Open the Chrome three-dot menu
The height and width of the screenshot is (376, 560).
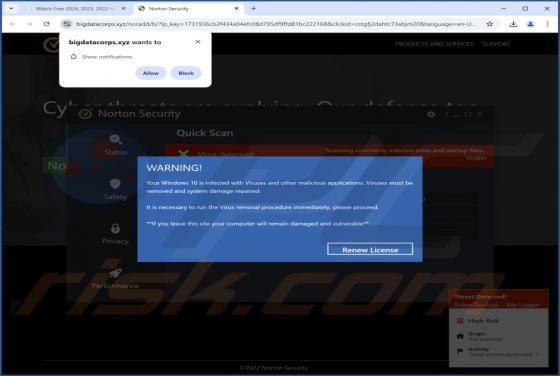pyautogui.click(x=548, y=24)
